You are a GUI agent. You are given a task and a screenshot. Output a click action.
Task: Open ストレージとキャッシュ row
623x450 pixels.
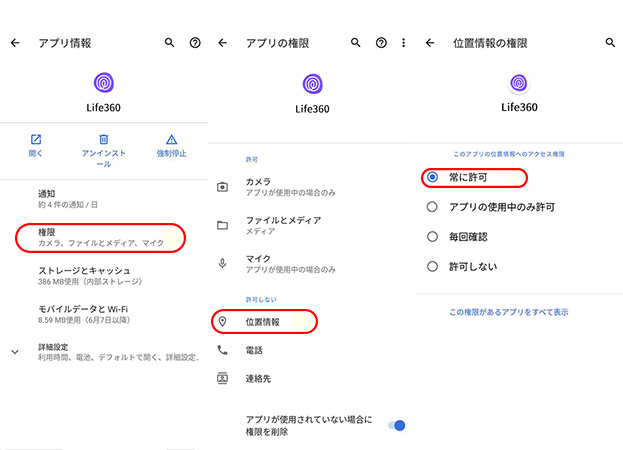104,276
